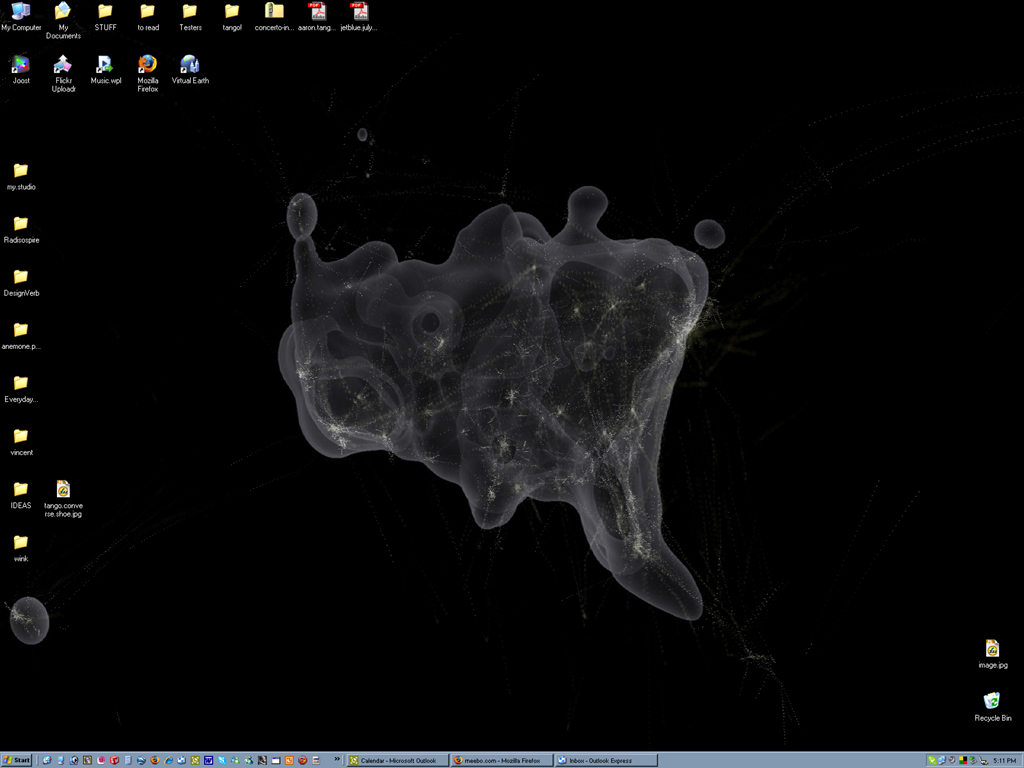The width and height of the screenshot is (1024, 768).
Task: Click the 5:11 PM system clock
Action: (1004, 761)
